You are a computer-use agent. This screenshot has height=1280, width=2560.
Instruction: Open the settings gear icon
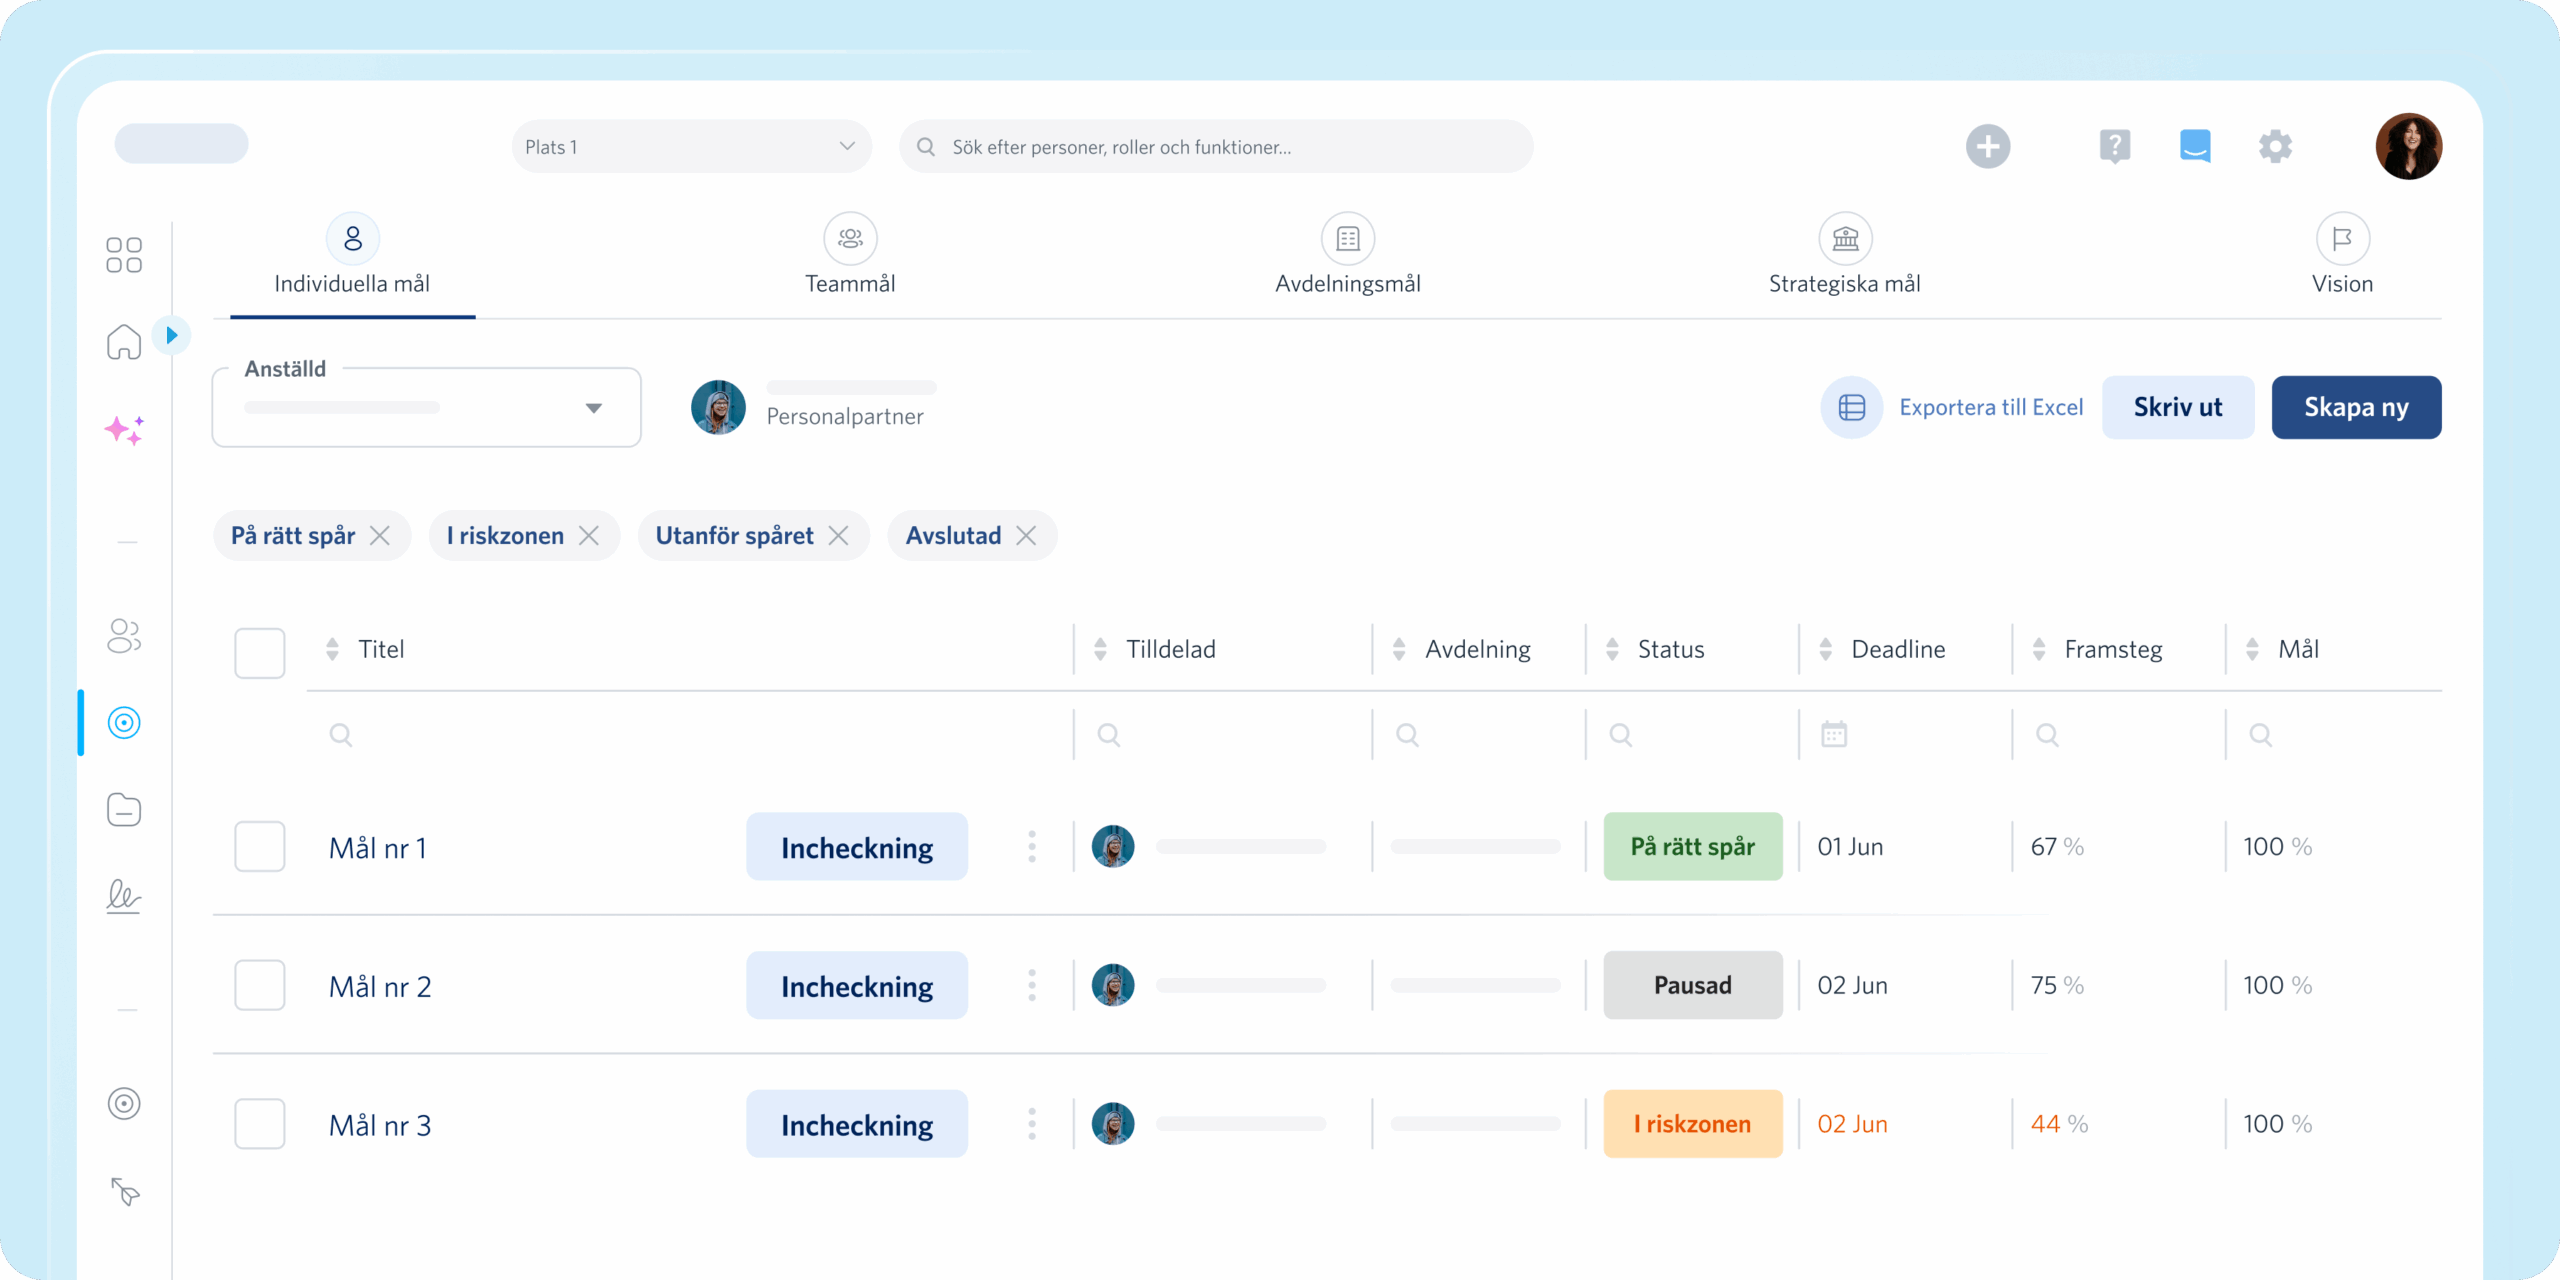point(2275,146)
